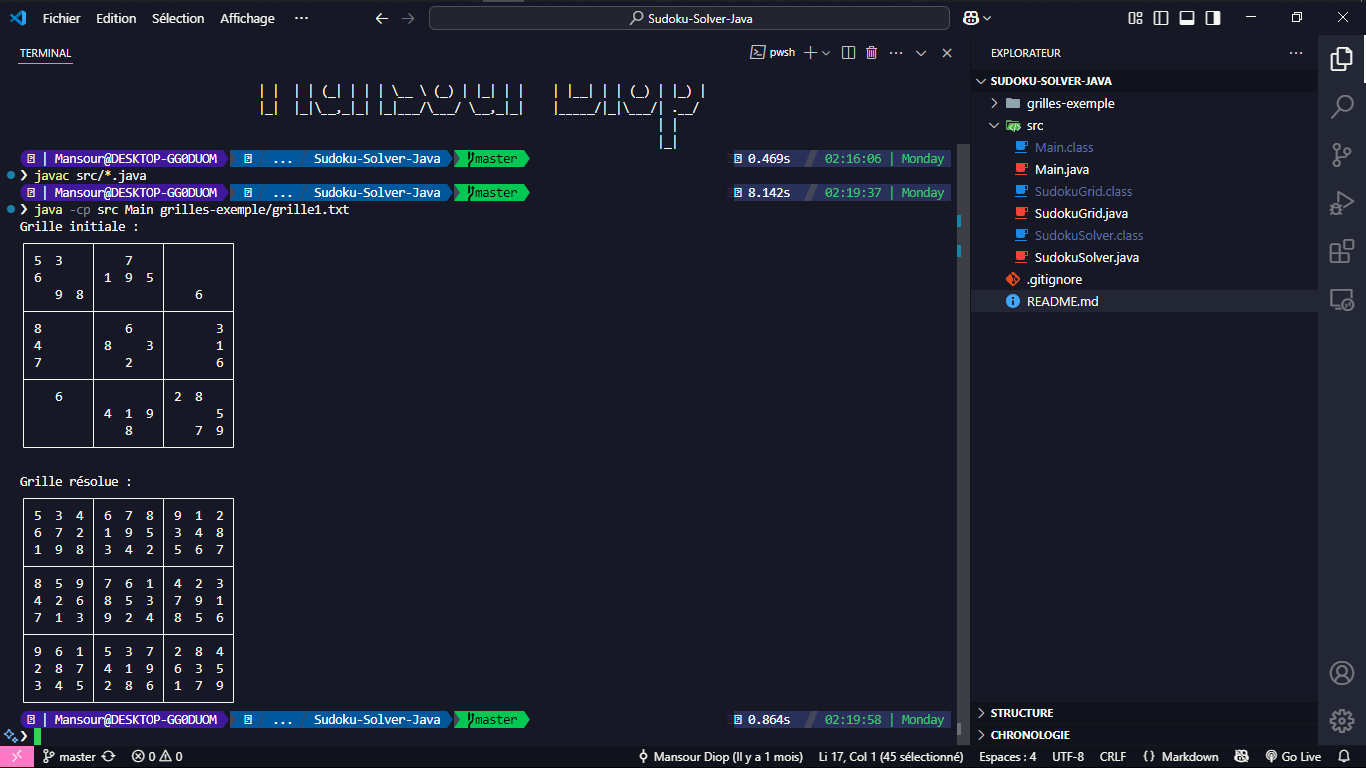1366x768 pixels.
Task: Open the Search view in activity bar
Action: pyautogui.click(x=1341, y=106)
